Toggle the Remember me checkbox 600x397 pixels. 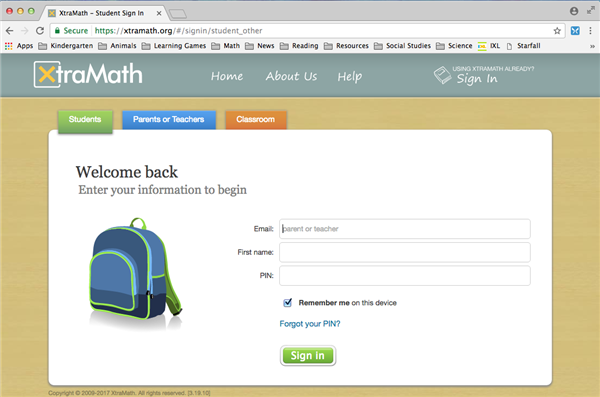point(287,303)
